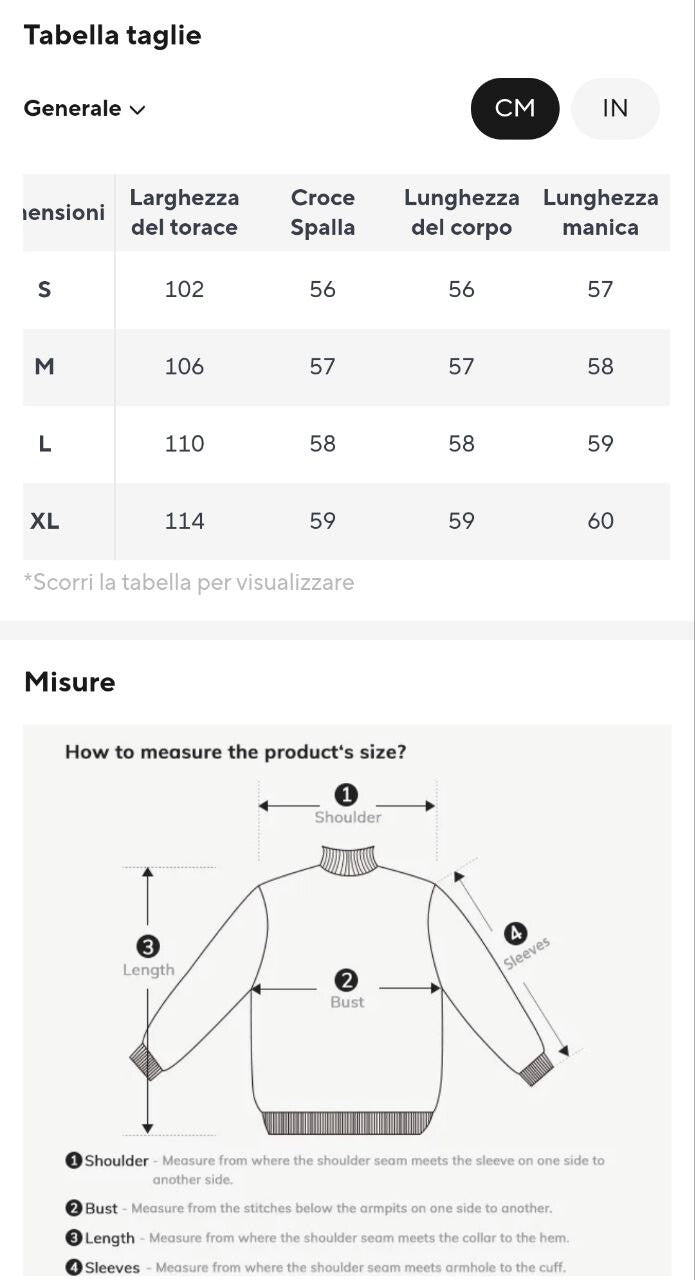Click the number 3 Length marker in diagram

pos(148,946)
